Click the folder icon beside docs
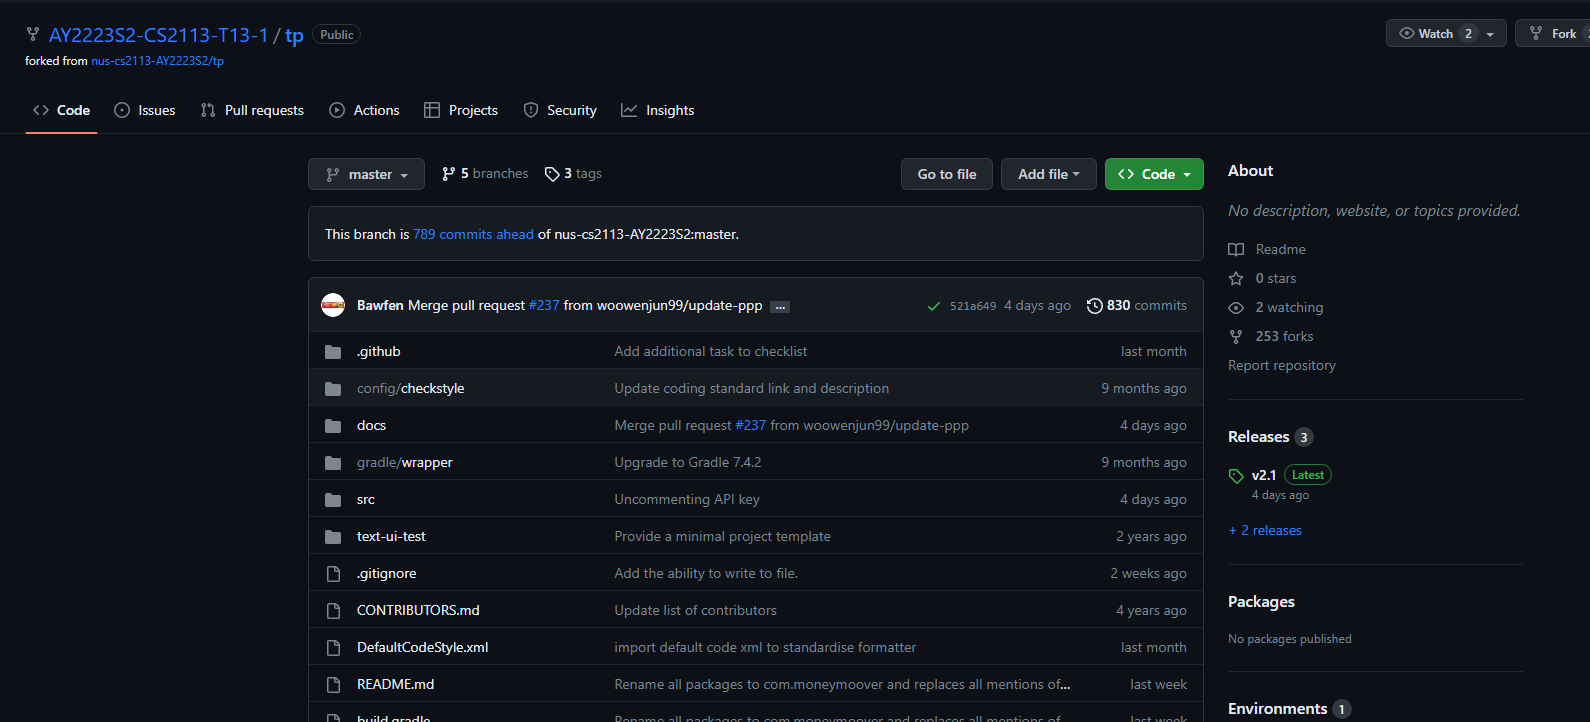The image size is (1590, 722). [x=333, y=426]
